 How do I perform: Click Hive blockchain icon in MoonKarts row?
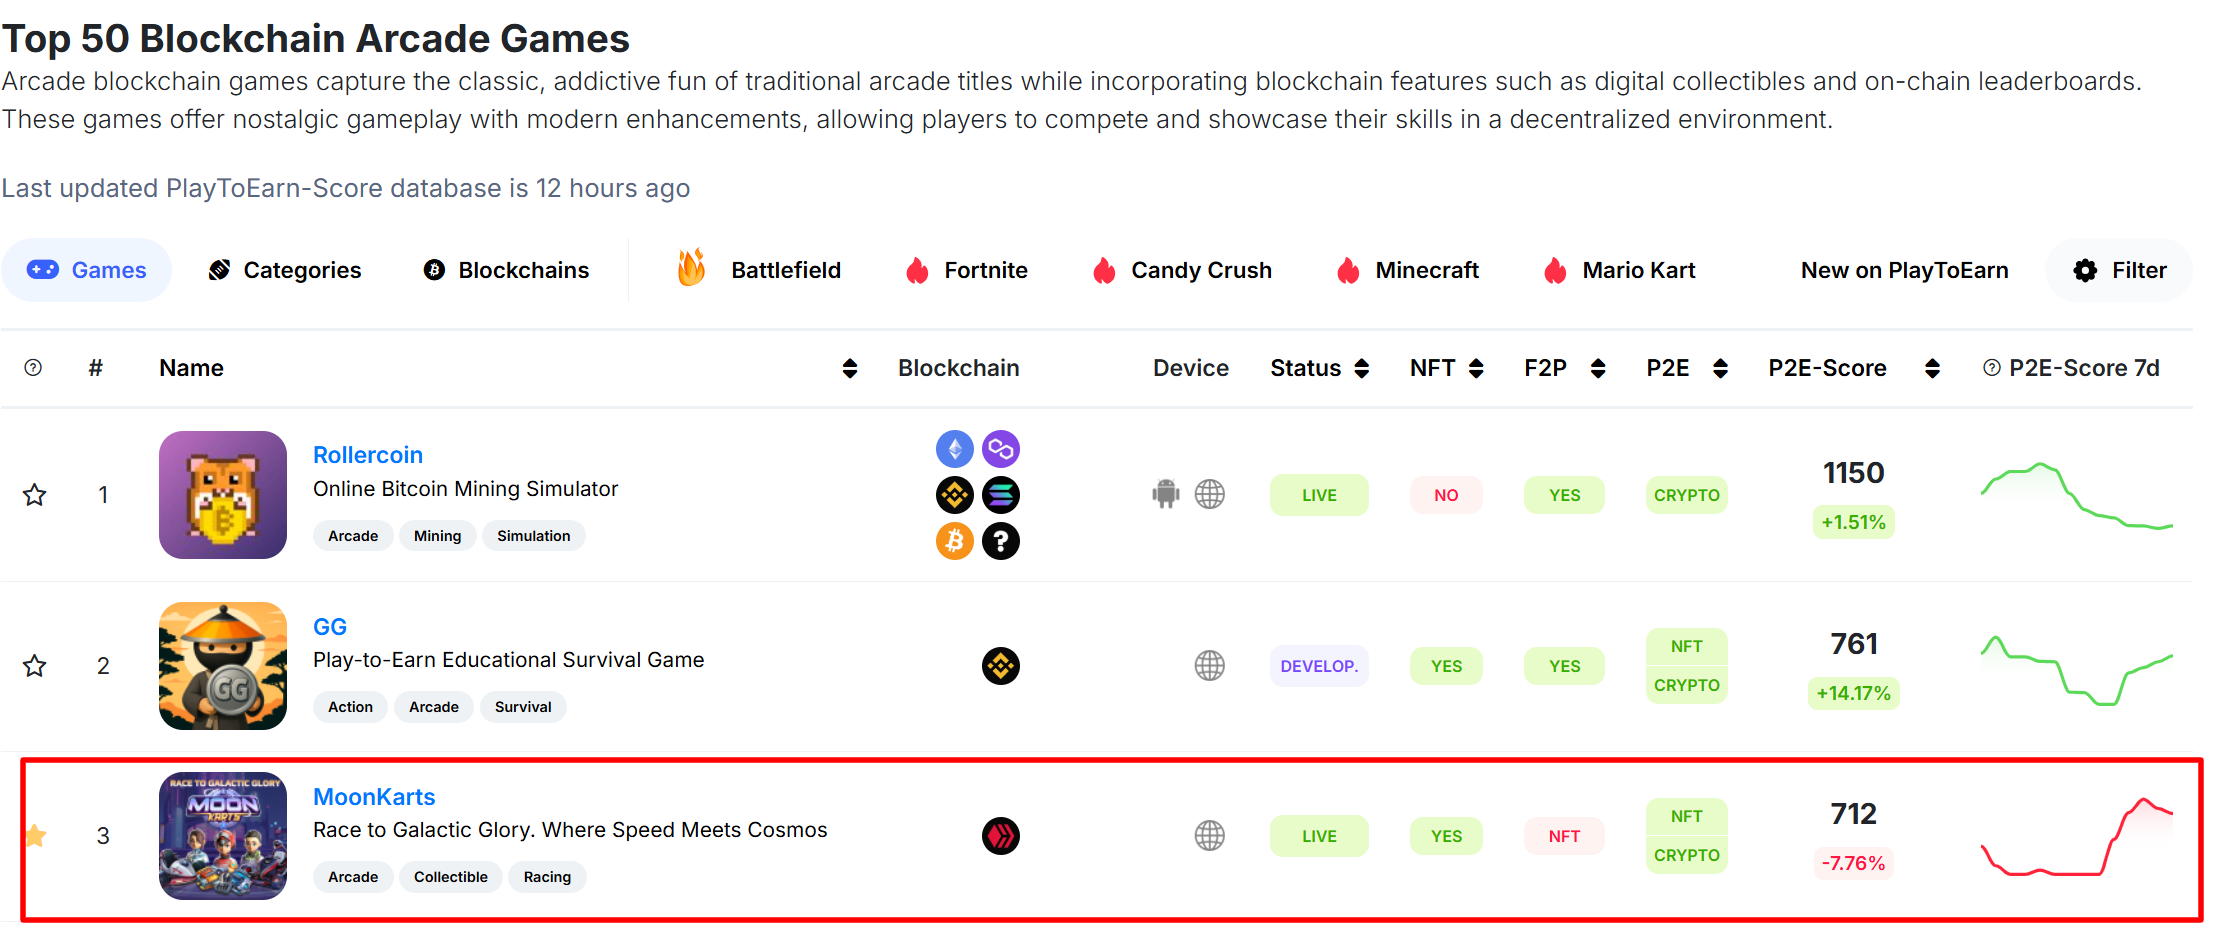click(x=1001, y=836)
